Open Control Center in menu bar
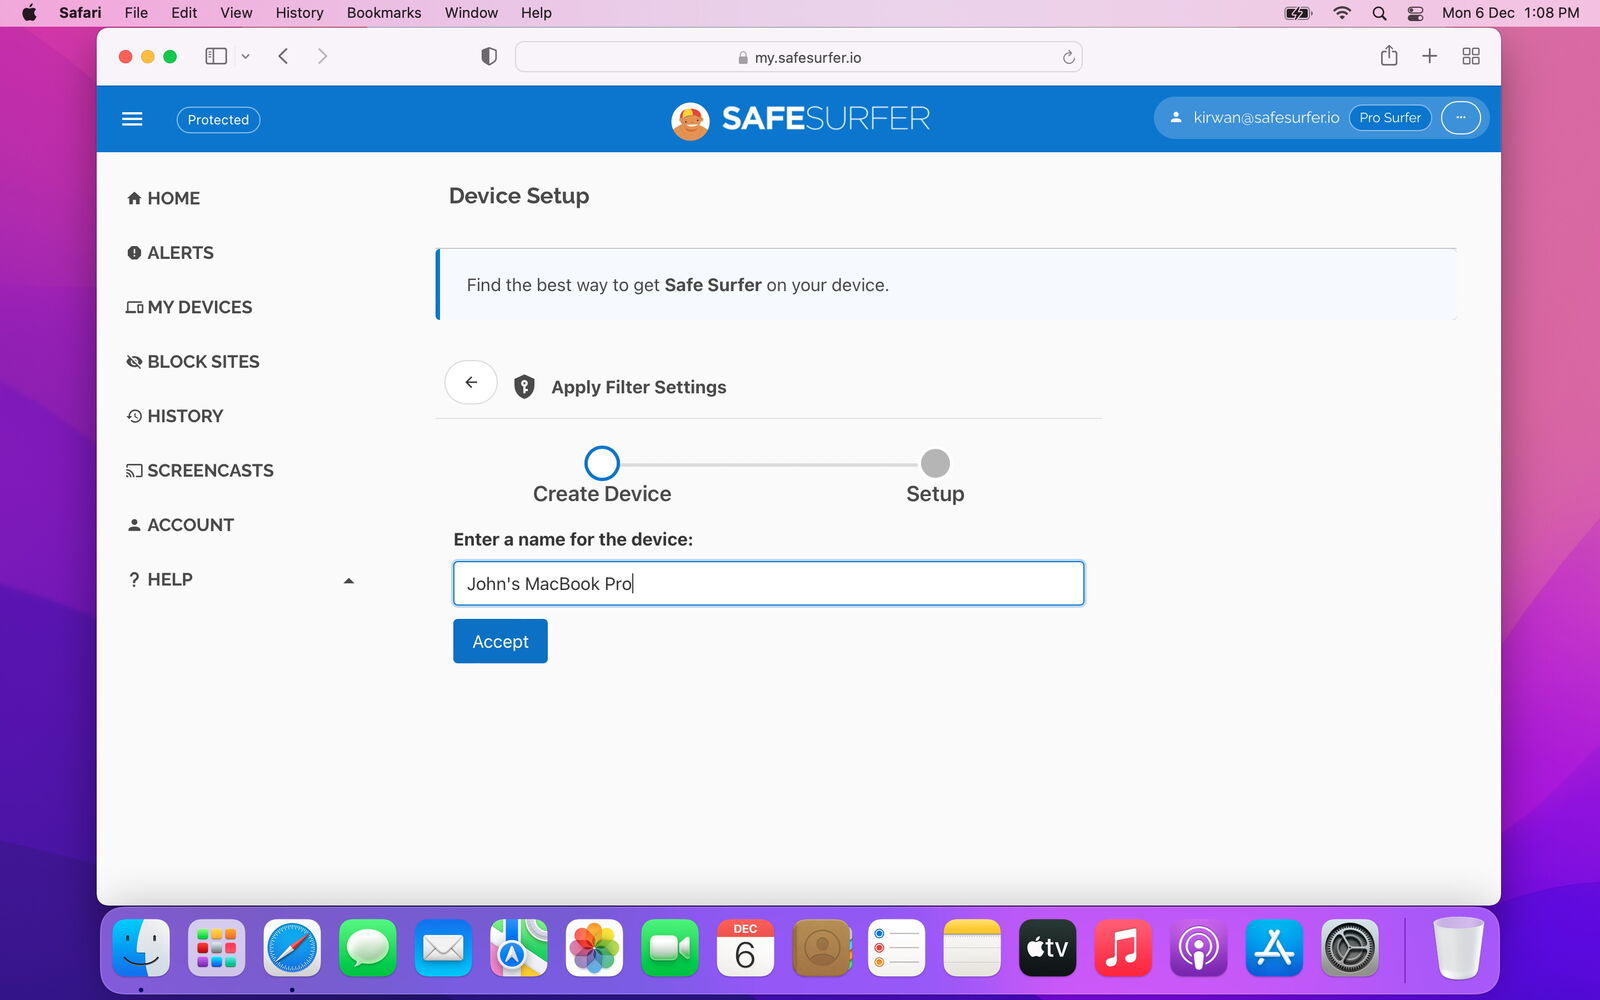This screenshot has height=1000, width=1600. tap(1415, 13)
